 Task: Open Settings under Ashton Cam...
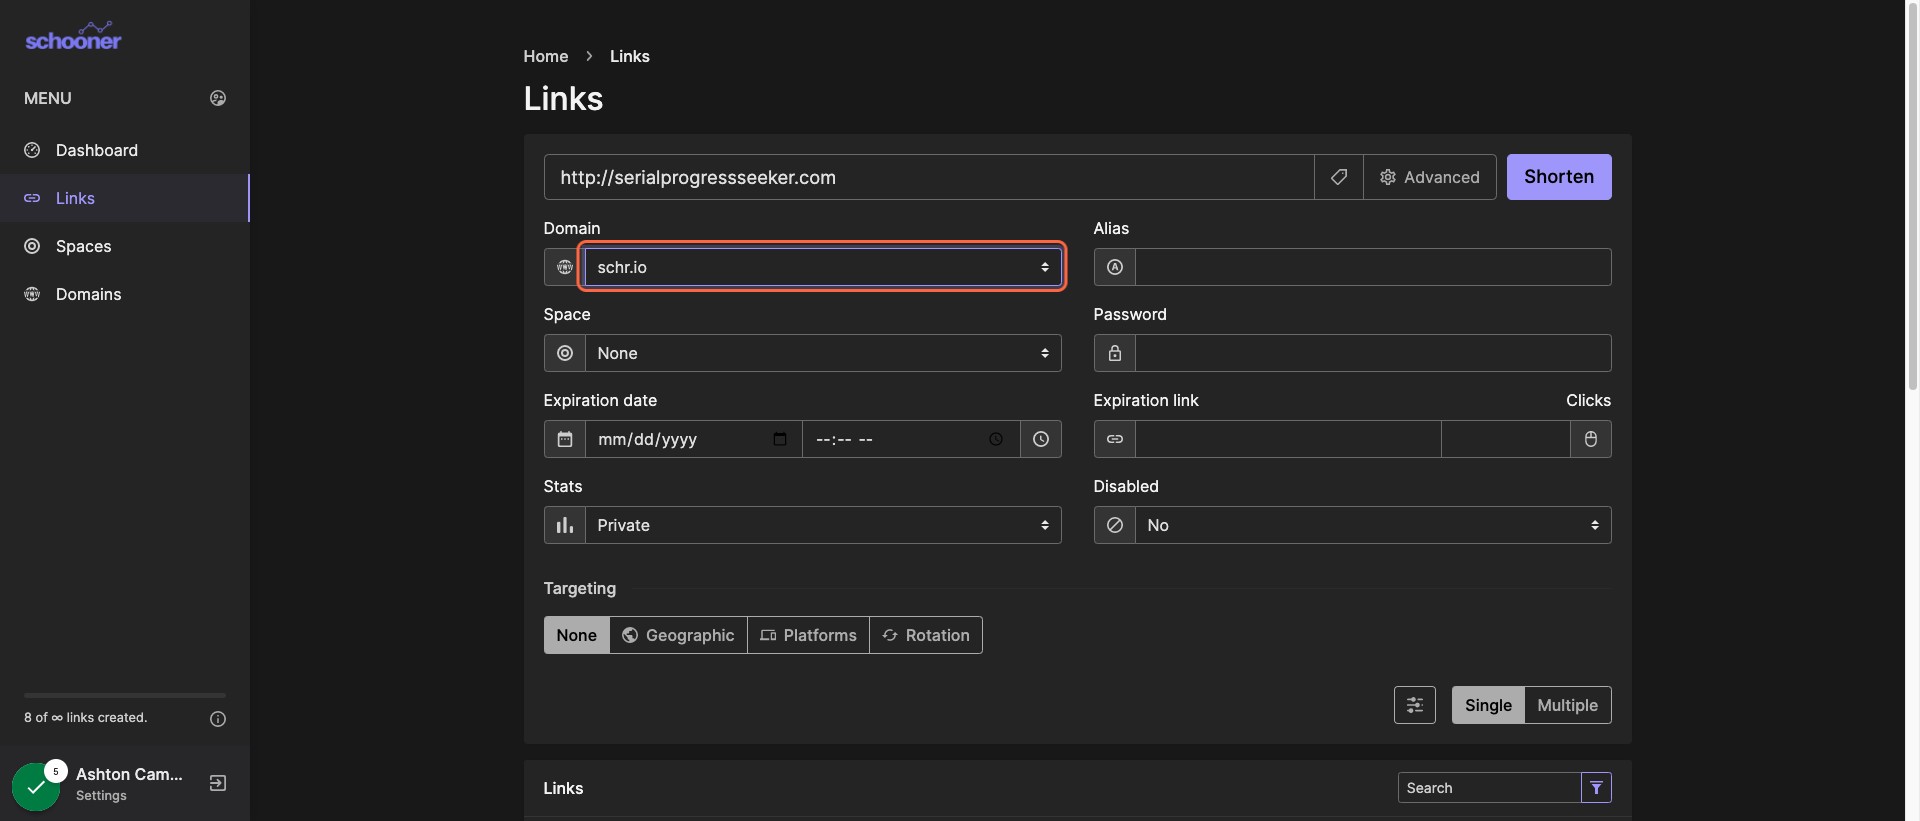pos(101,796)
